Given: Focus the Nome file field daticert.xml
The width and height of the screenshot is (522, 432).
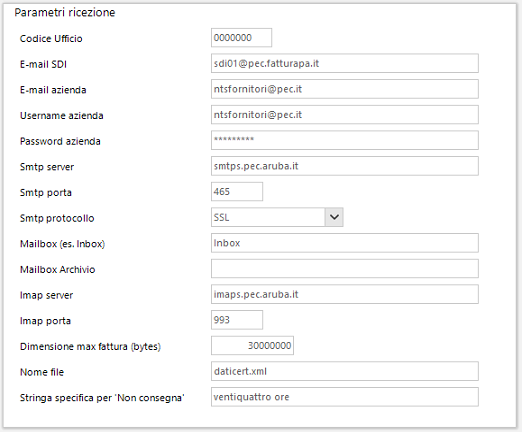Looking at the screenshot, I should coord(345,371).
